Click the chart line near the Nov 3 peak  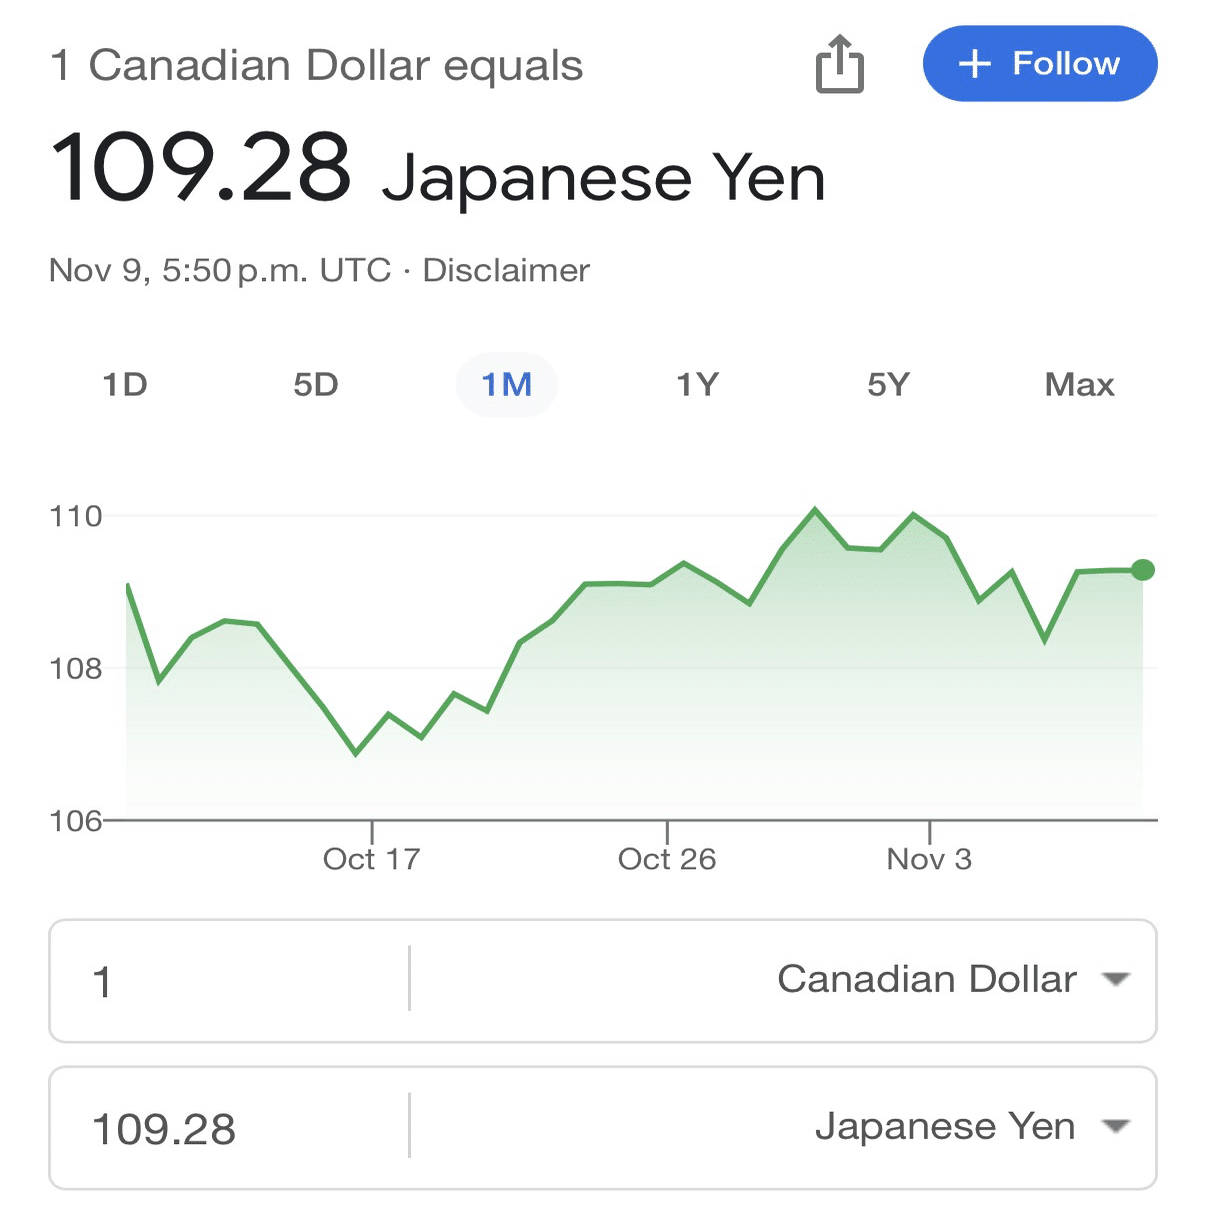(913, 513)
